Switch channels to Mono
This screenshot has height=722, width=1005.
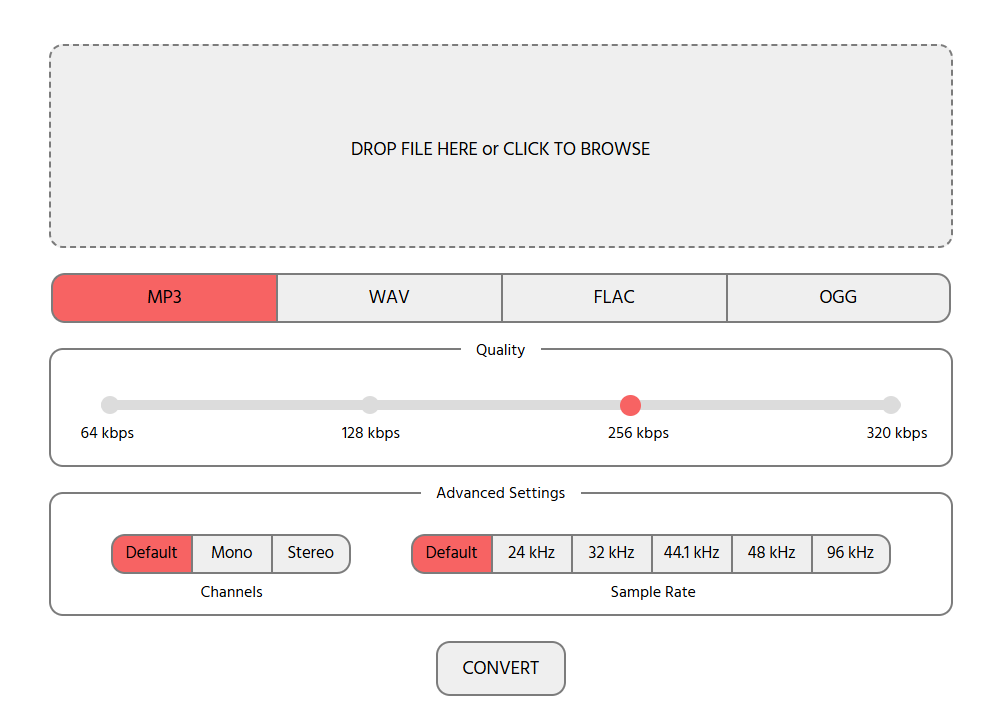point(232,553)
